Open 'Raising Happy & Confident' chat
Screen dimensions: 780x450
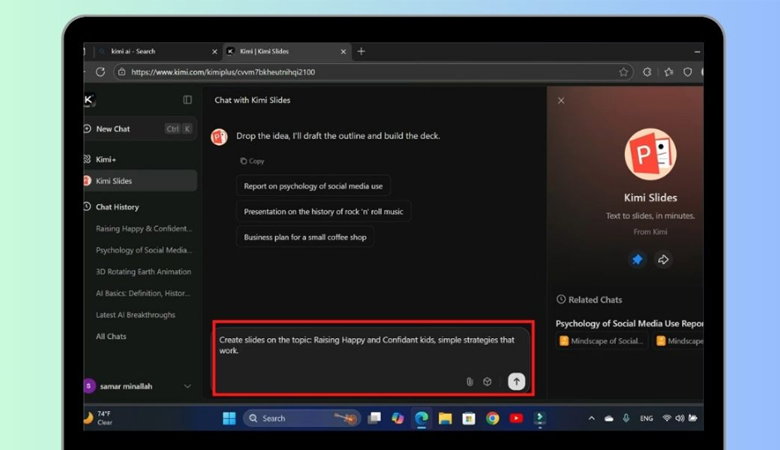(x=143, y=229)
